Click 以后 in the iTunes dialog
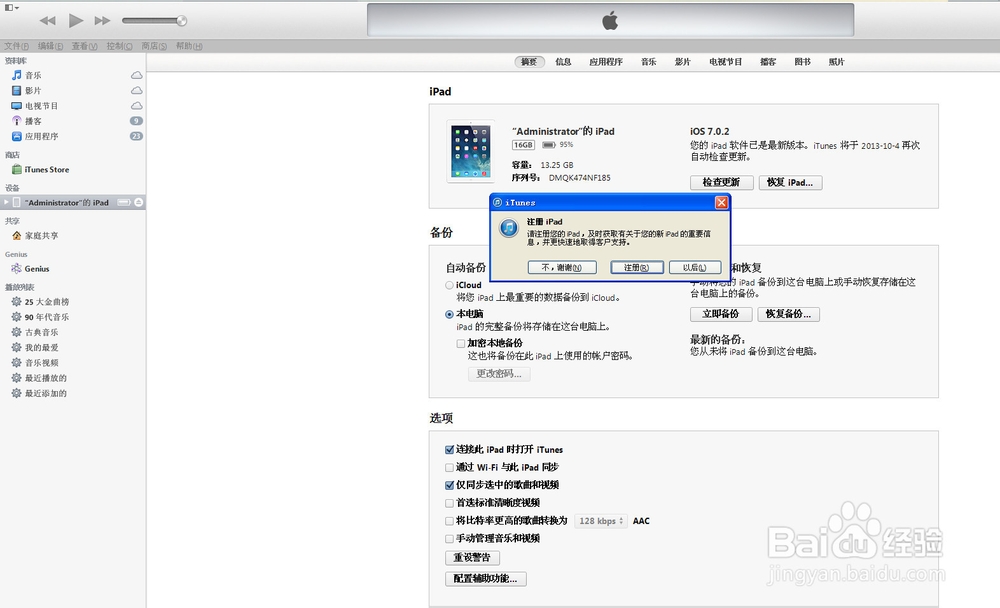This screenshot has height=608, width=1000. coord(695,267)
